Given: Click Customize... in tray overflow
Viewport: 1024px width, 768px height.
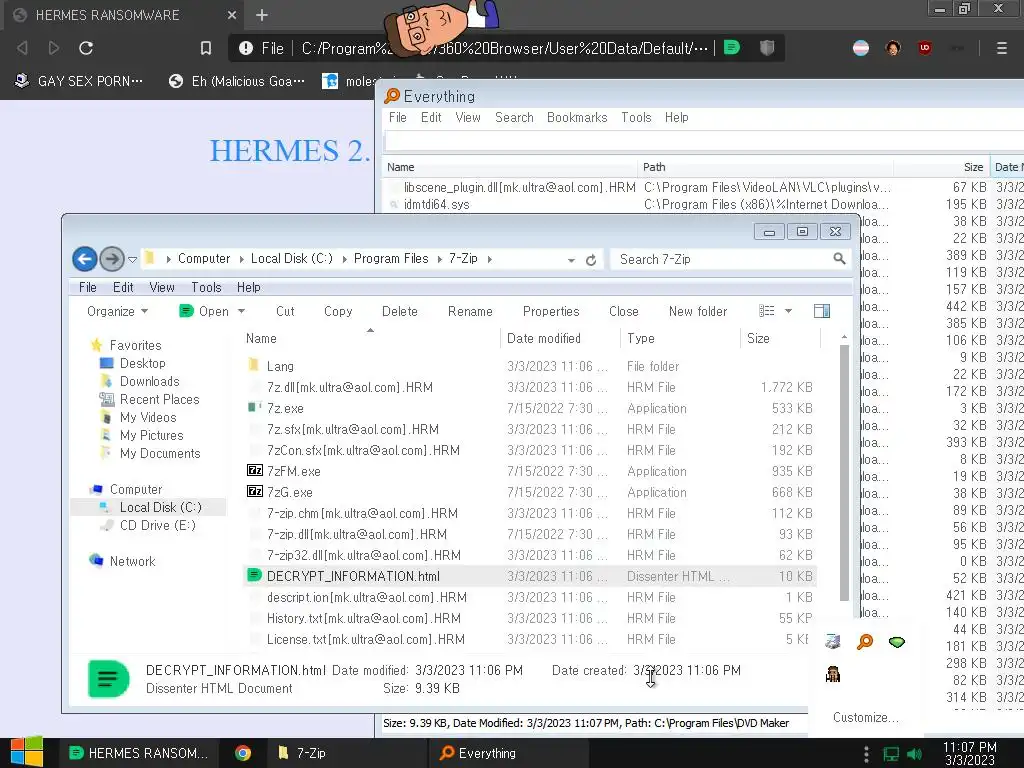Looking at the screenshot, I should point(865,717).
